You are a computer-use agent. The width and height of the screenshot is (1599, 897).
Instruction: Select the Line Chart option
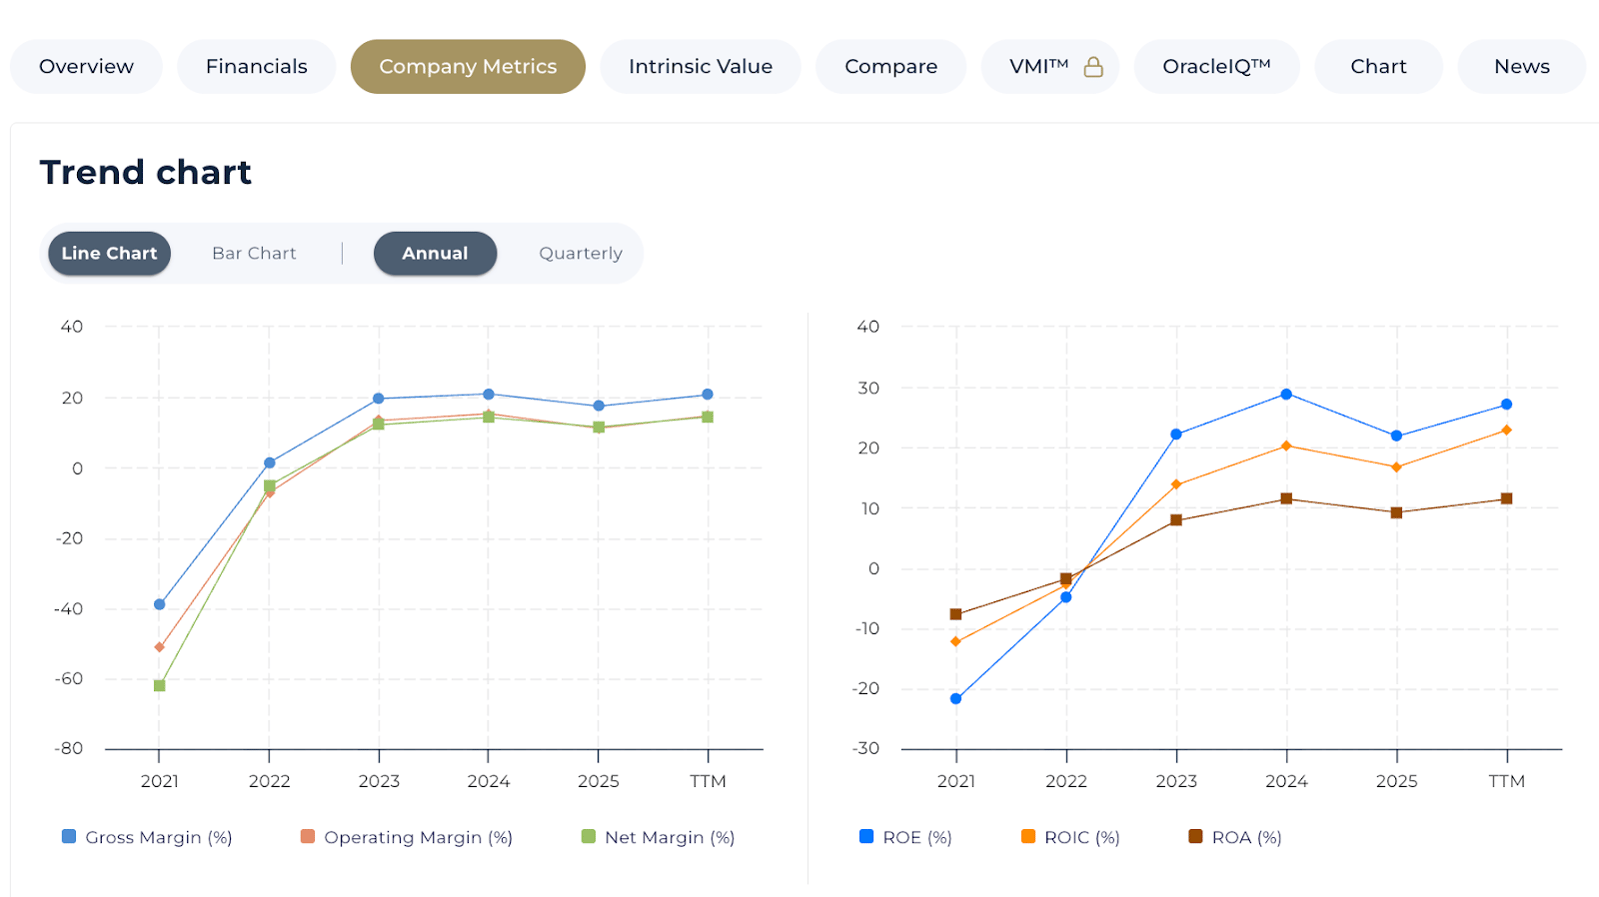pos(109,254)
